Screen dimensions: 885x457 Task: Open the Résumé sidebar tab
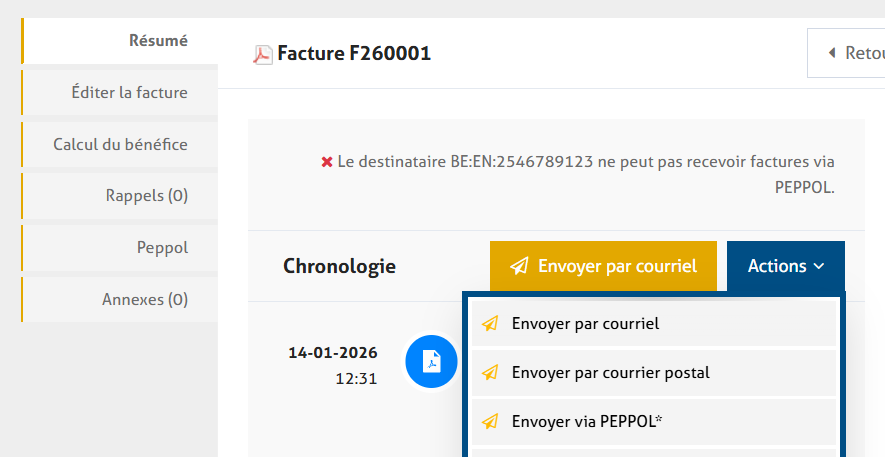(x=158, y=41)
